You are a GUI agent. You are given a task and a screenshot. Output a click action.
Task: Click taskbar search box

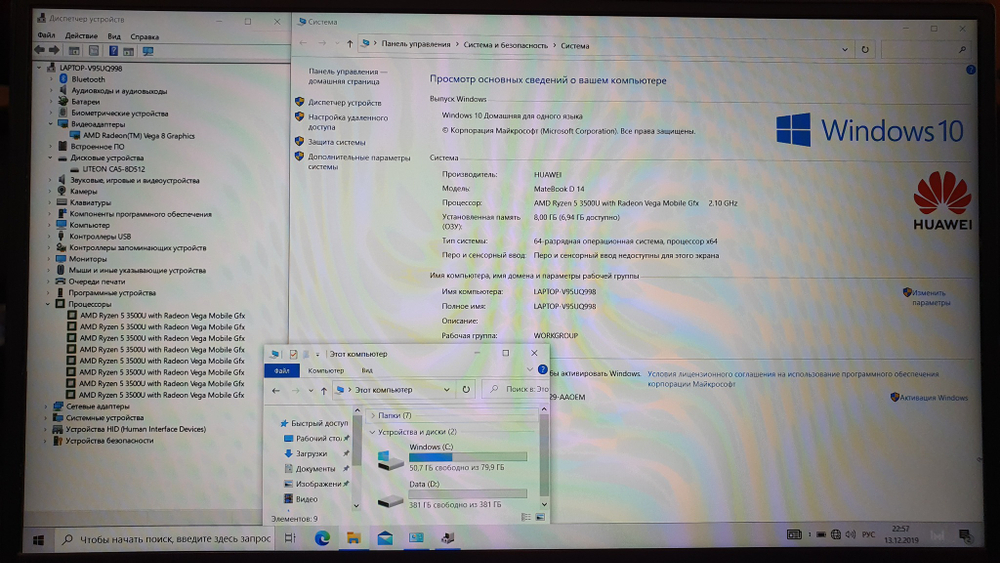click(x=166, y=539)
